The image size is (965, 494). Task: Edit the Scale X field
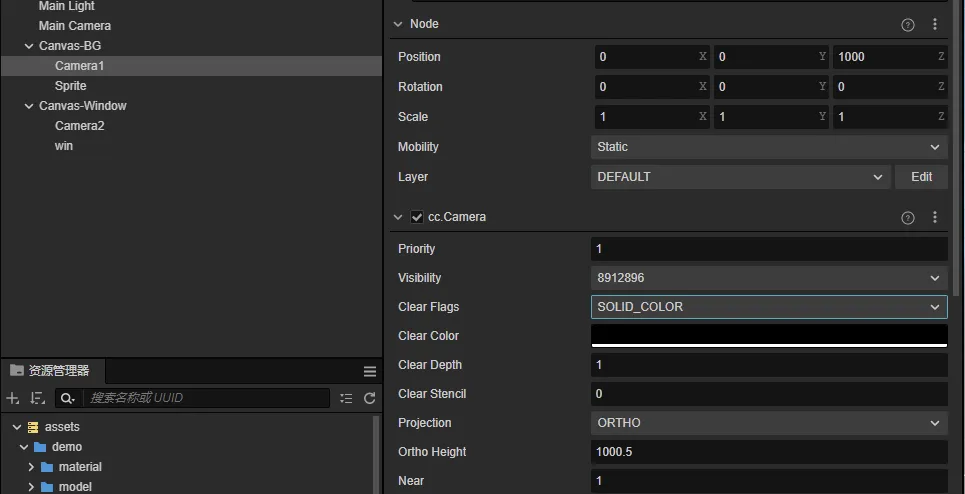click(652, 117)
